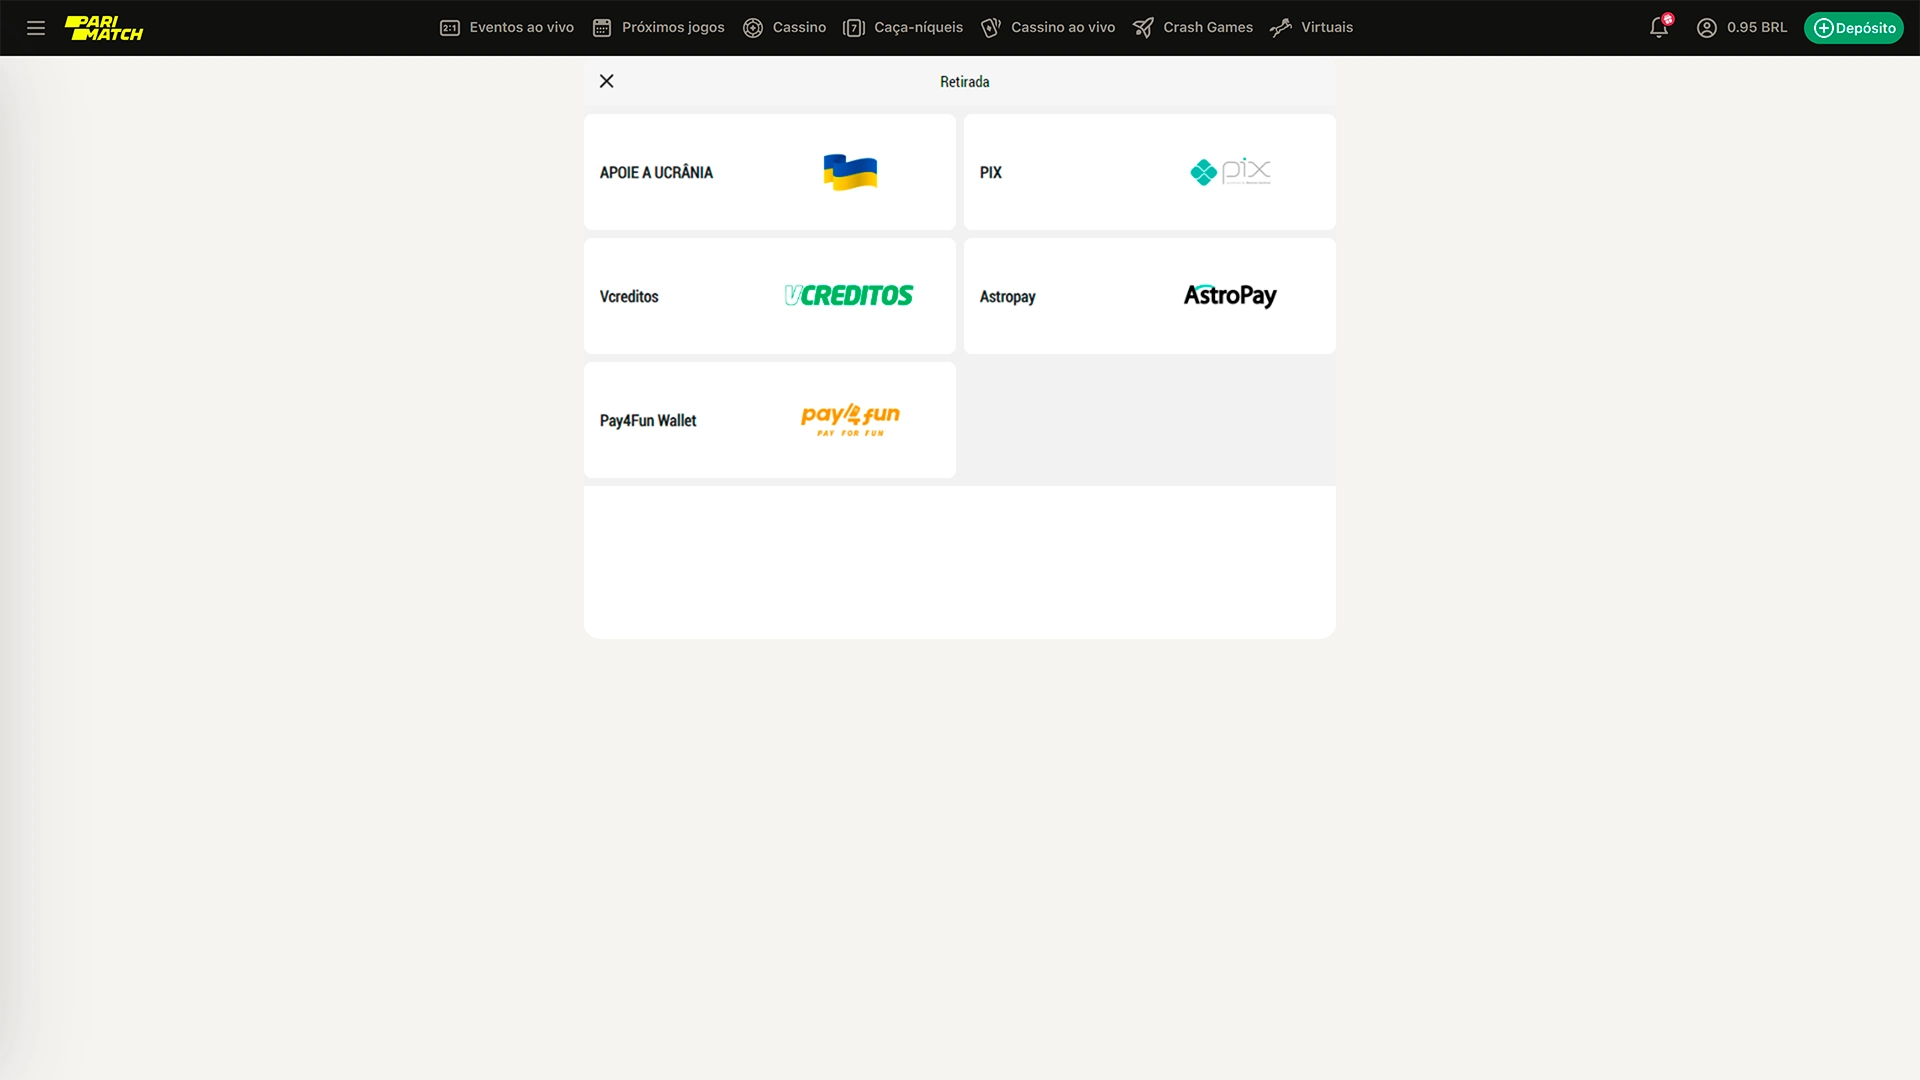The image size is (1920, 1080).
Task: Click the green Depósito button
Action: click(1854, 28)
